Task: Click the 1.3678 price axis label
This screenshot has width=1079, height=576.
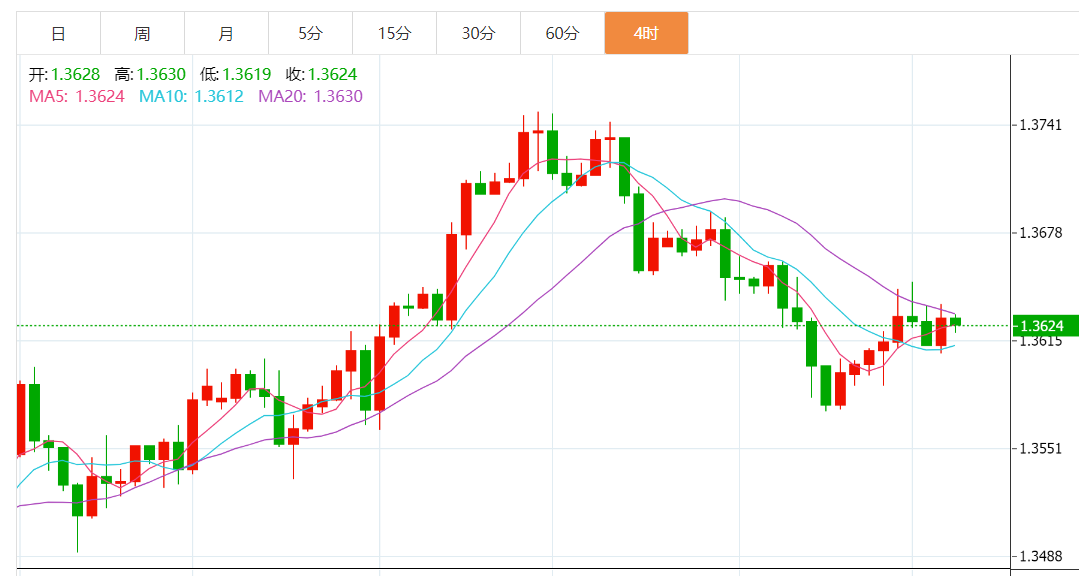Action: tap(1040, 233)
